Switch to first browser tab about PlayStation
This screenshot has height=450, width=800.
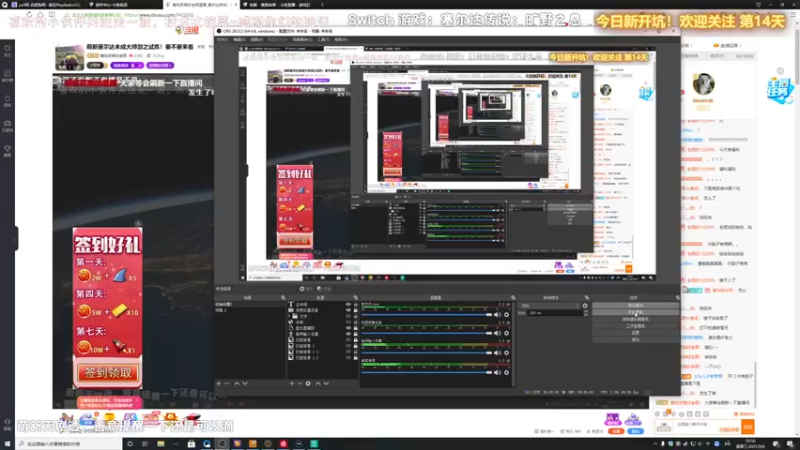coord(48,5)
